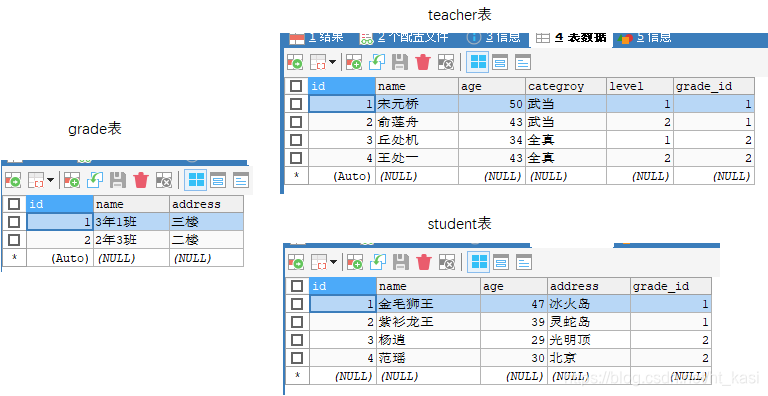The height and width of the screenshot is (396, 768).
Task: Click the export icon in student table toolbar
Action: 296,262
